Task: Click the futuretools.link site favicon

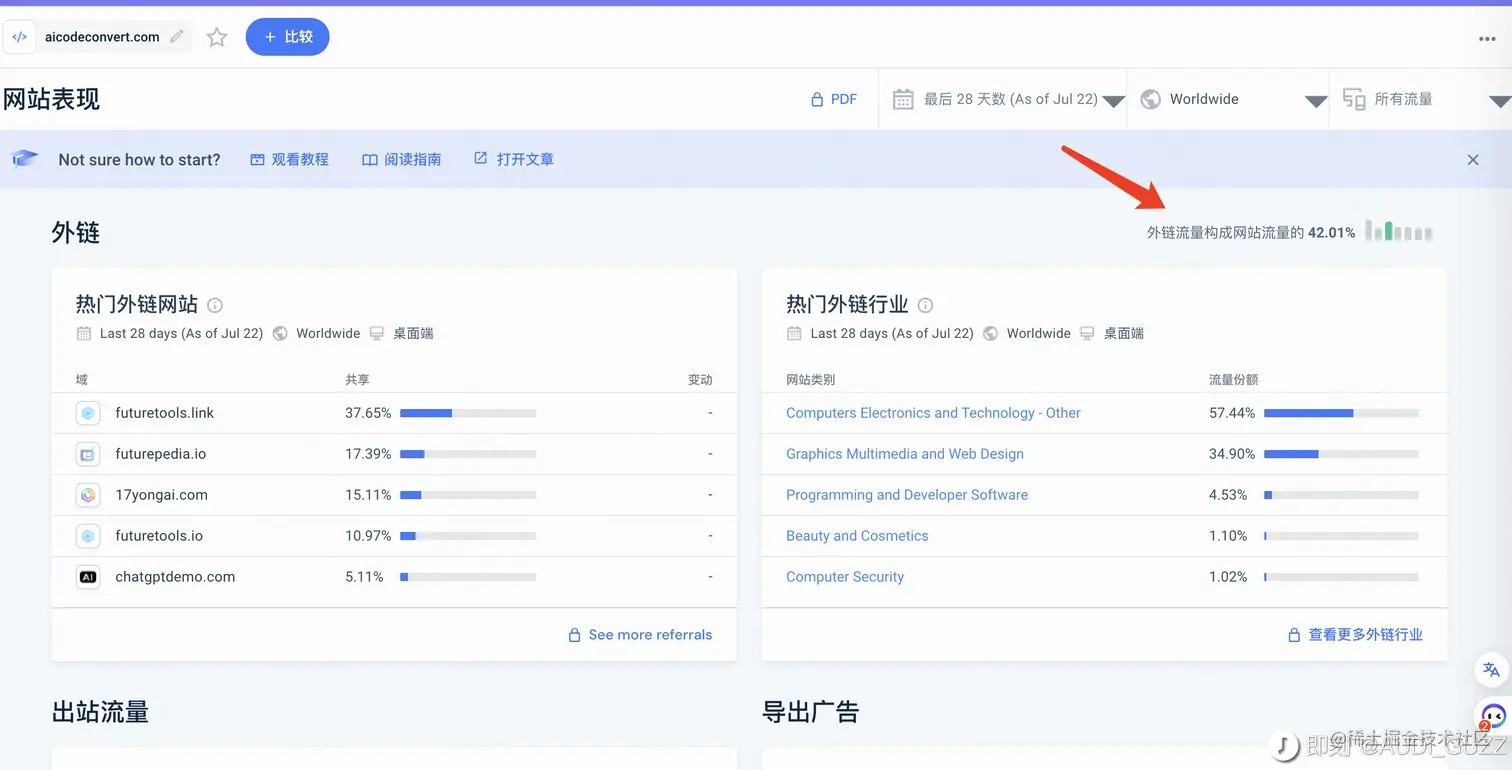Action: [88, 412]
